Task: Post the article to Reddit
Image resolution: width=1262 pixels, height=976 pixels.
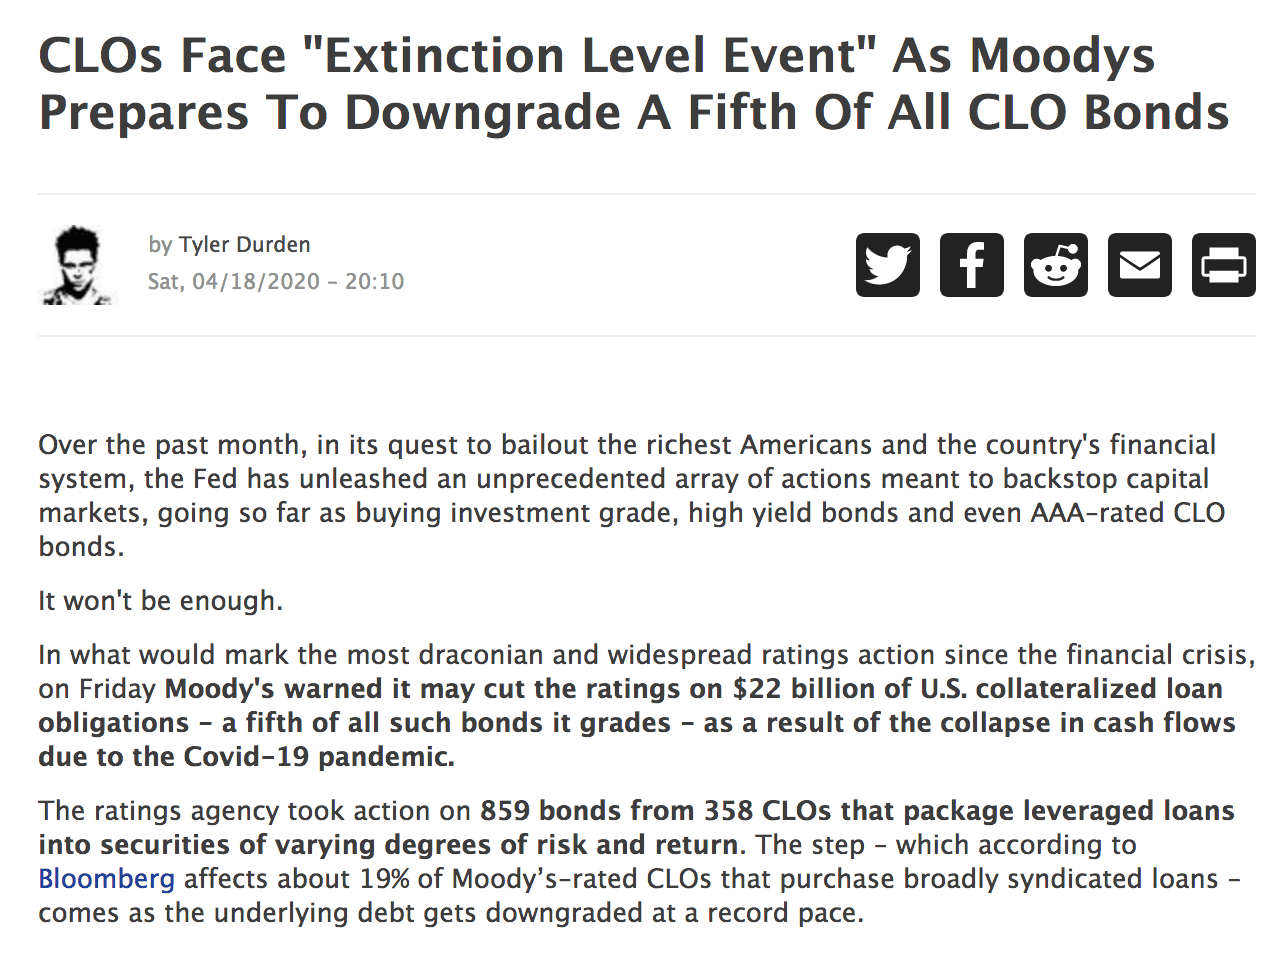Action: click(x=1055, y=265)
